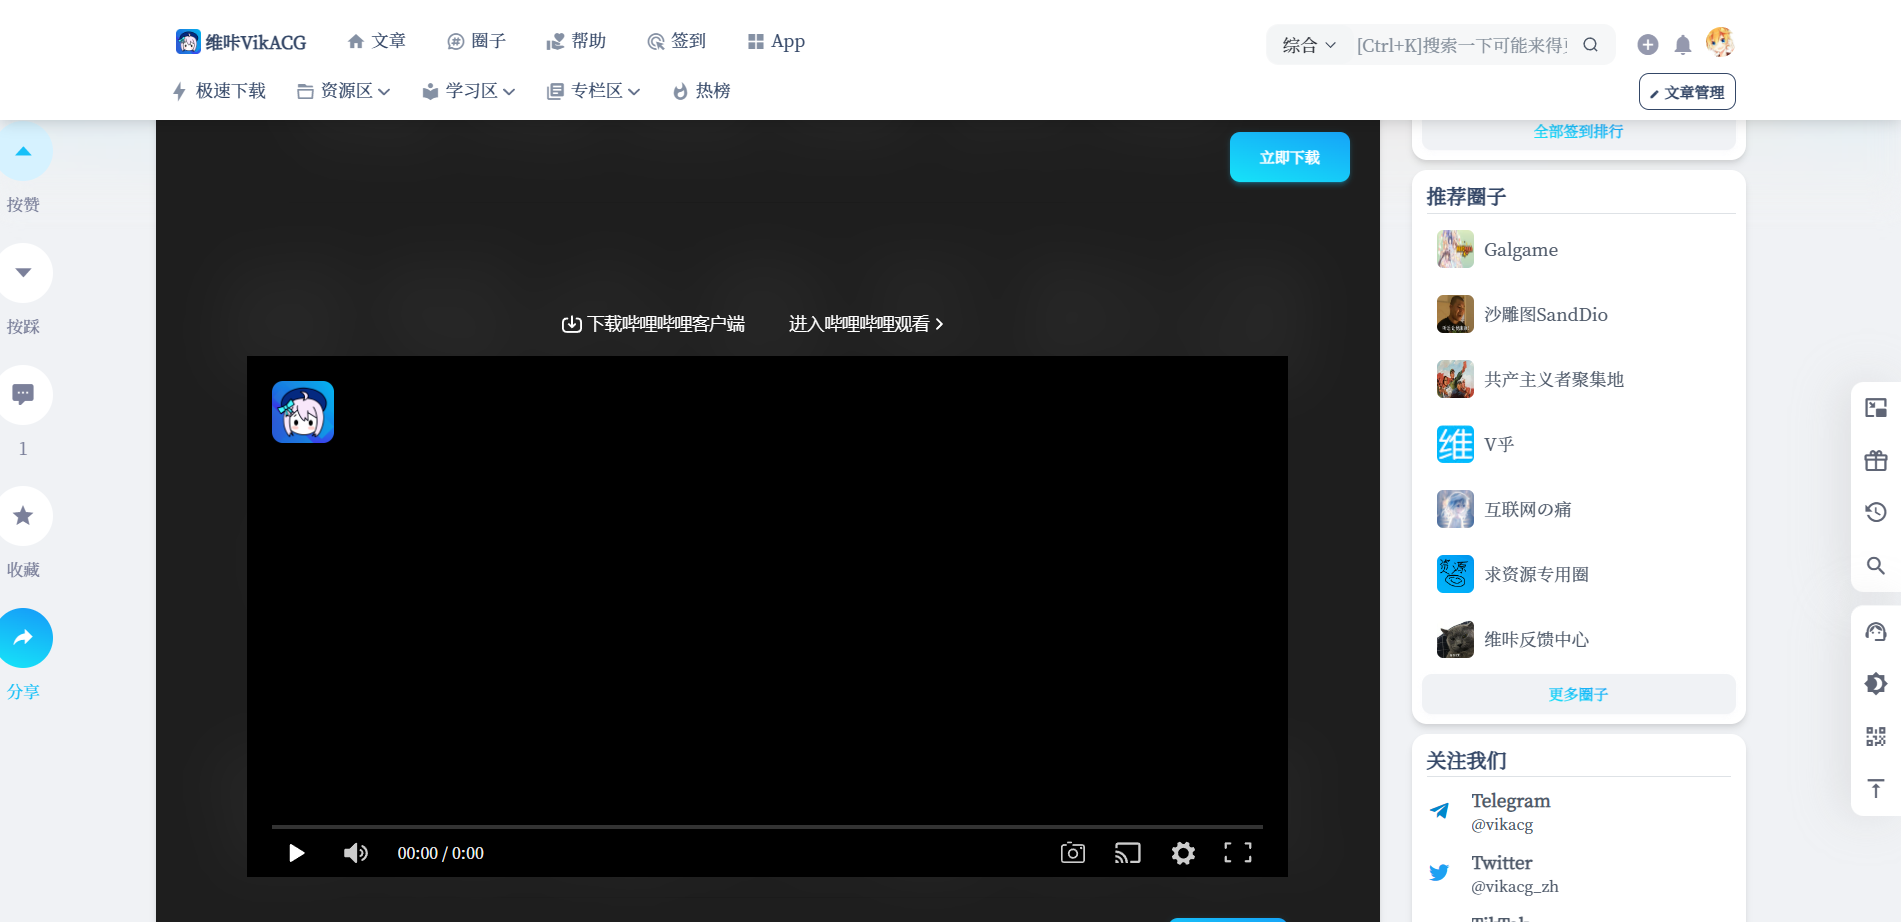Open the 综合 search scope dropdown
The image size is (1901, 922).
tap(1306, 44)
